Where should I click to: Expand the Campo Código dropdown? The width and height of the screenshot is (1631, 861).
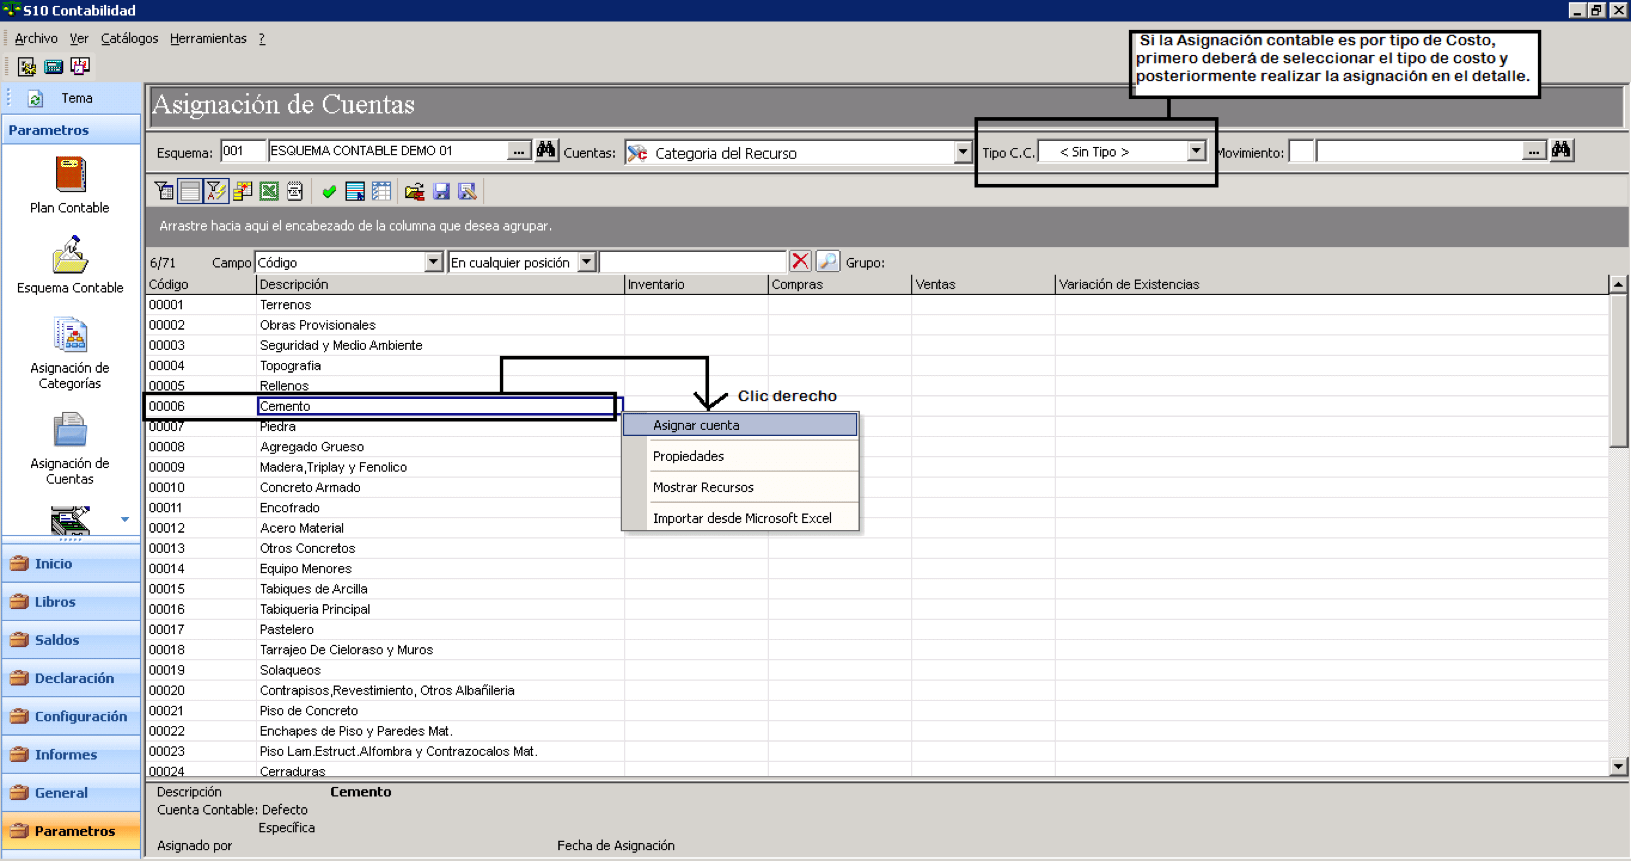pos(433,262)
